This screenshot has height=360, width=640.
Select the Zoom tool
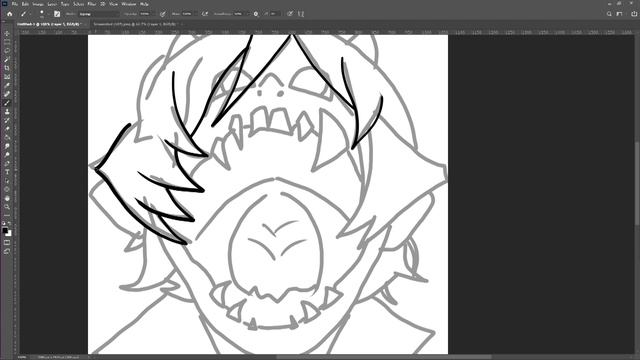tap(7, 207)
